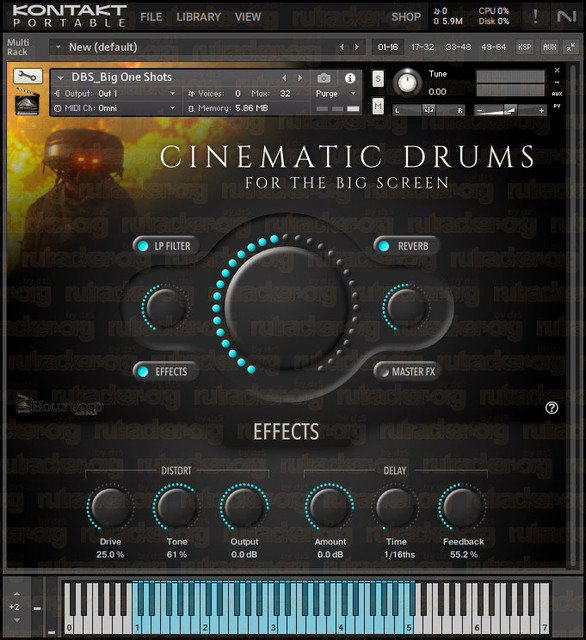This screenshot has width=586, height=640.
Task: Click the Tune value 0.00
Action: [x=437, y=92]
